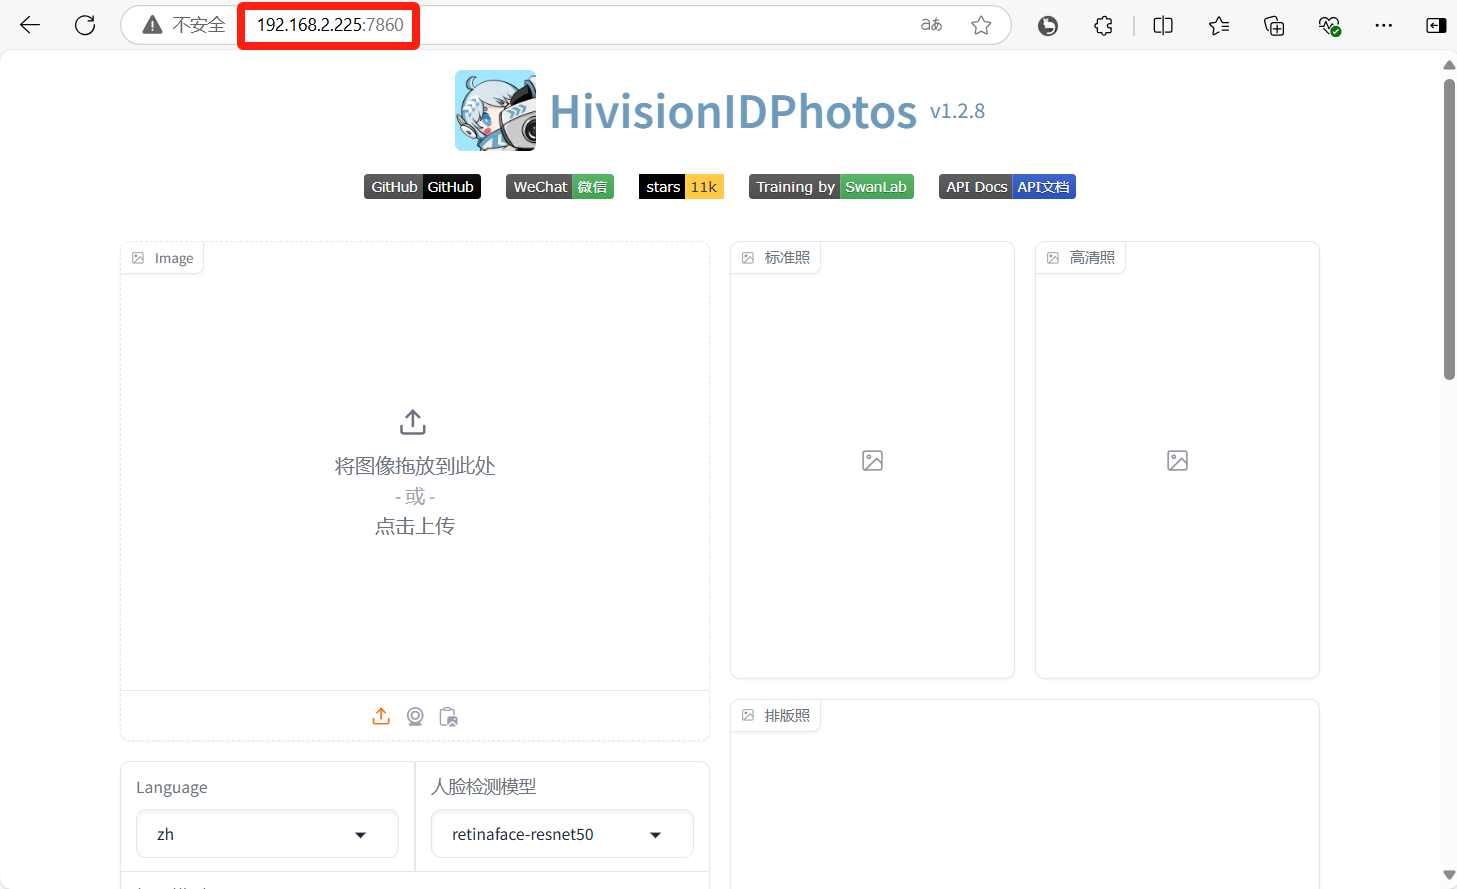Expand the Language dropdown
The width and height of the screenshot is (1457, 889).
point(267,834)
